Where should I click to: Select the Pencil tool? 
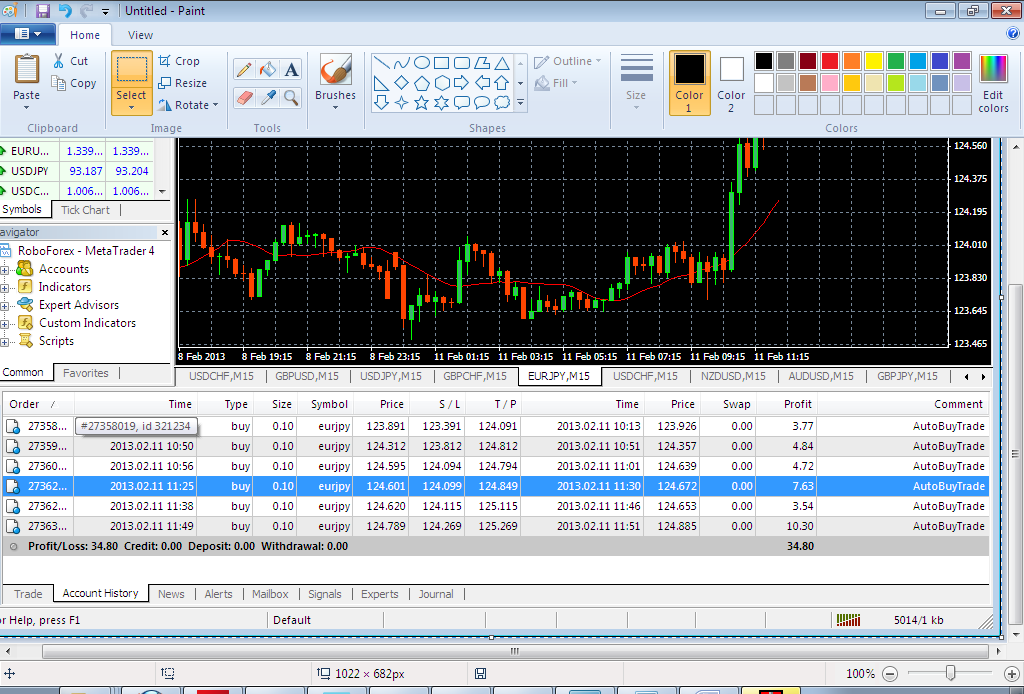[x=244, y=69]
